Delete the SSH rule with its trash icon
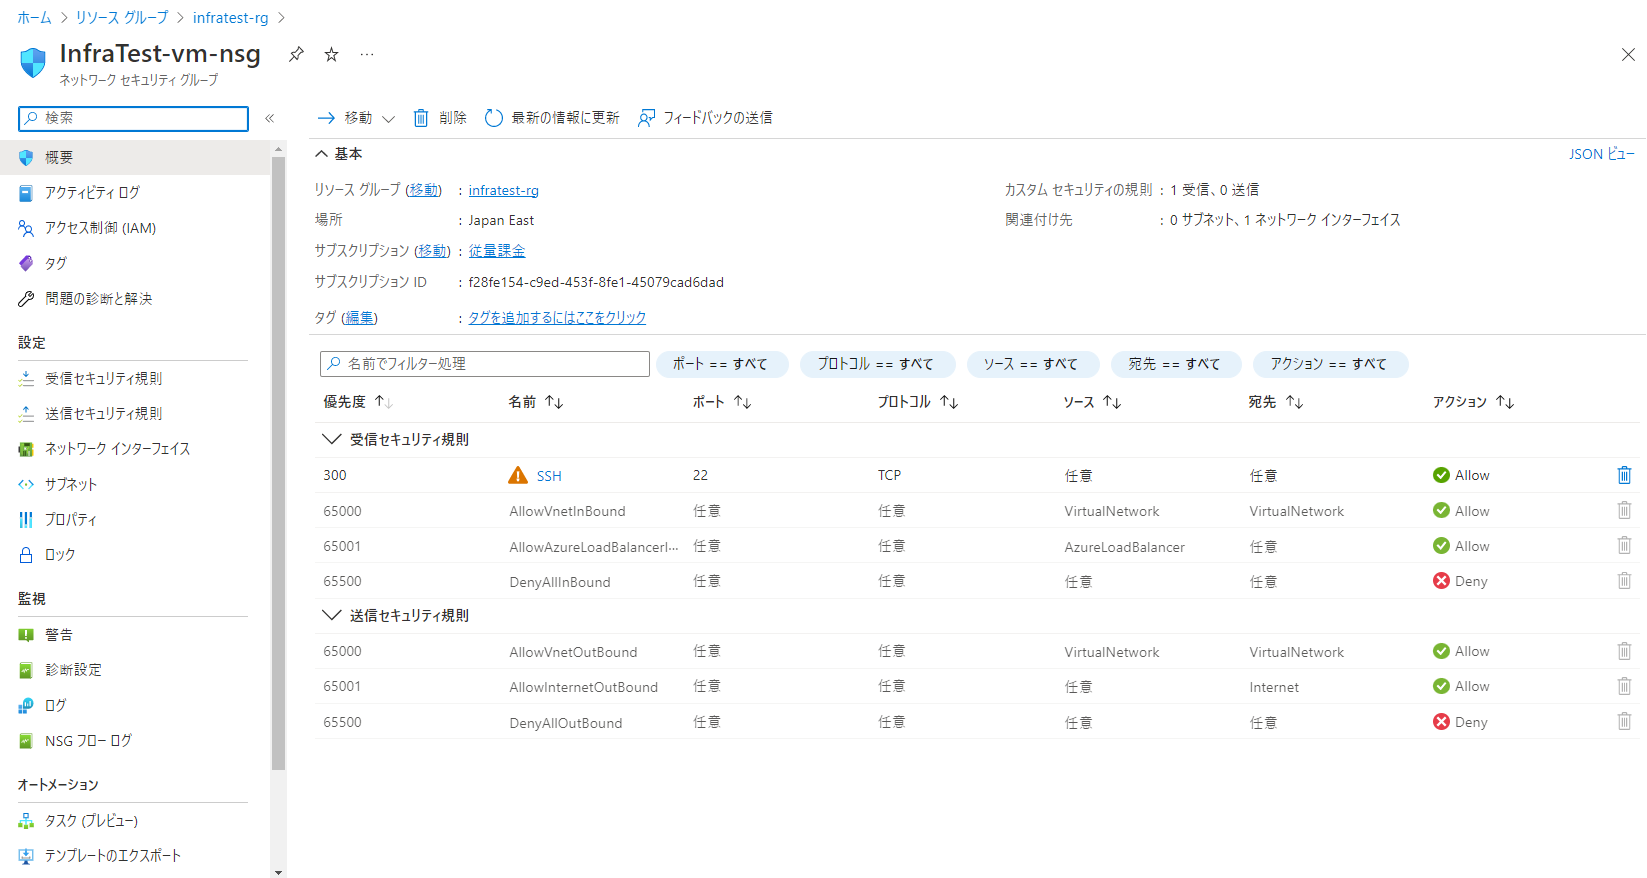The height and width of the screenshot is (878, 1647). coord(1624,475)
